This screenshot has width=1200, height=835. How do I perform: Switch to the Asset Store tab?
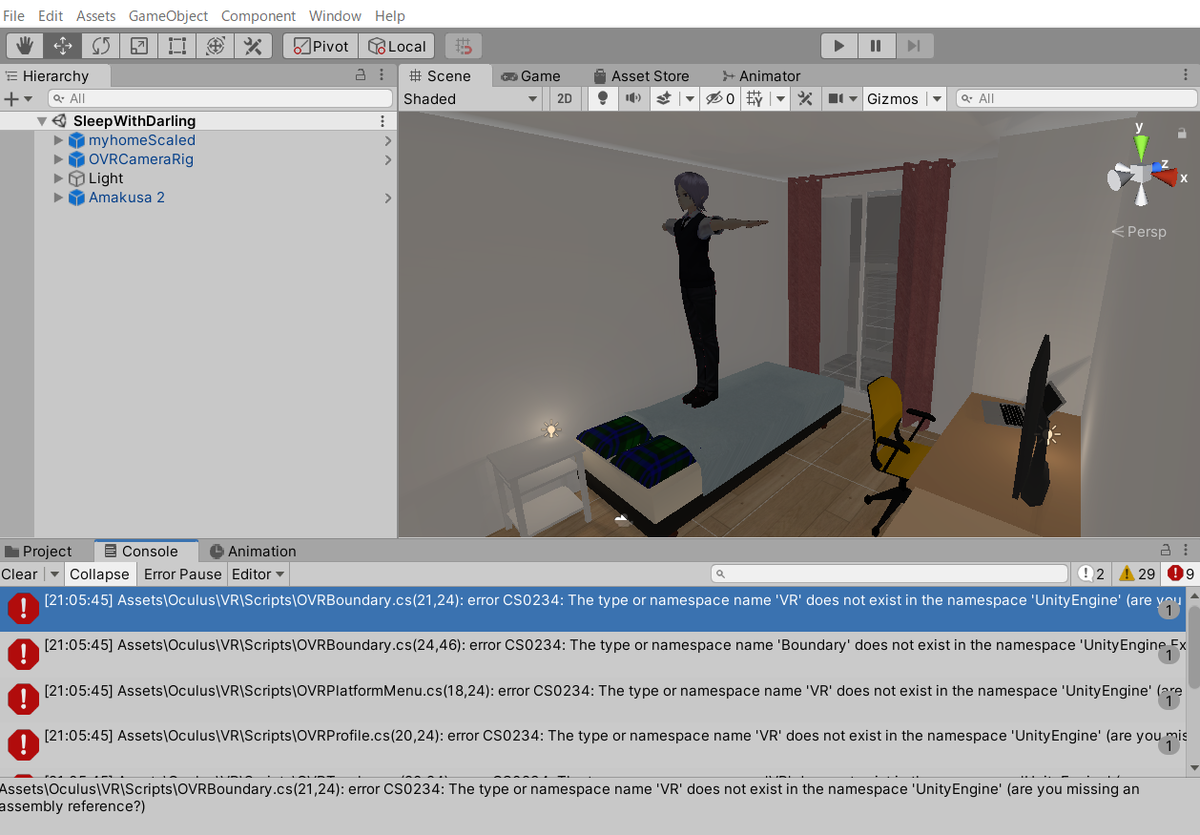click(x=641, y=76)
